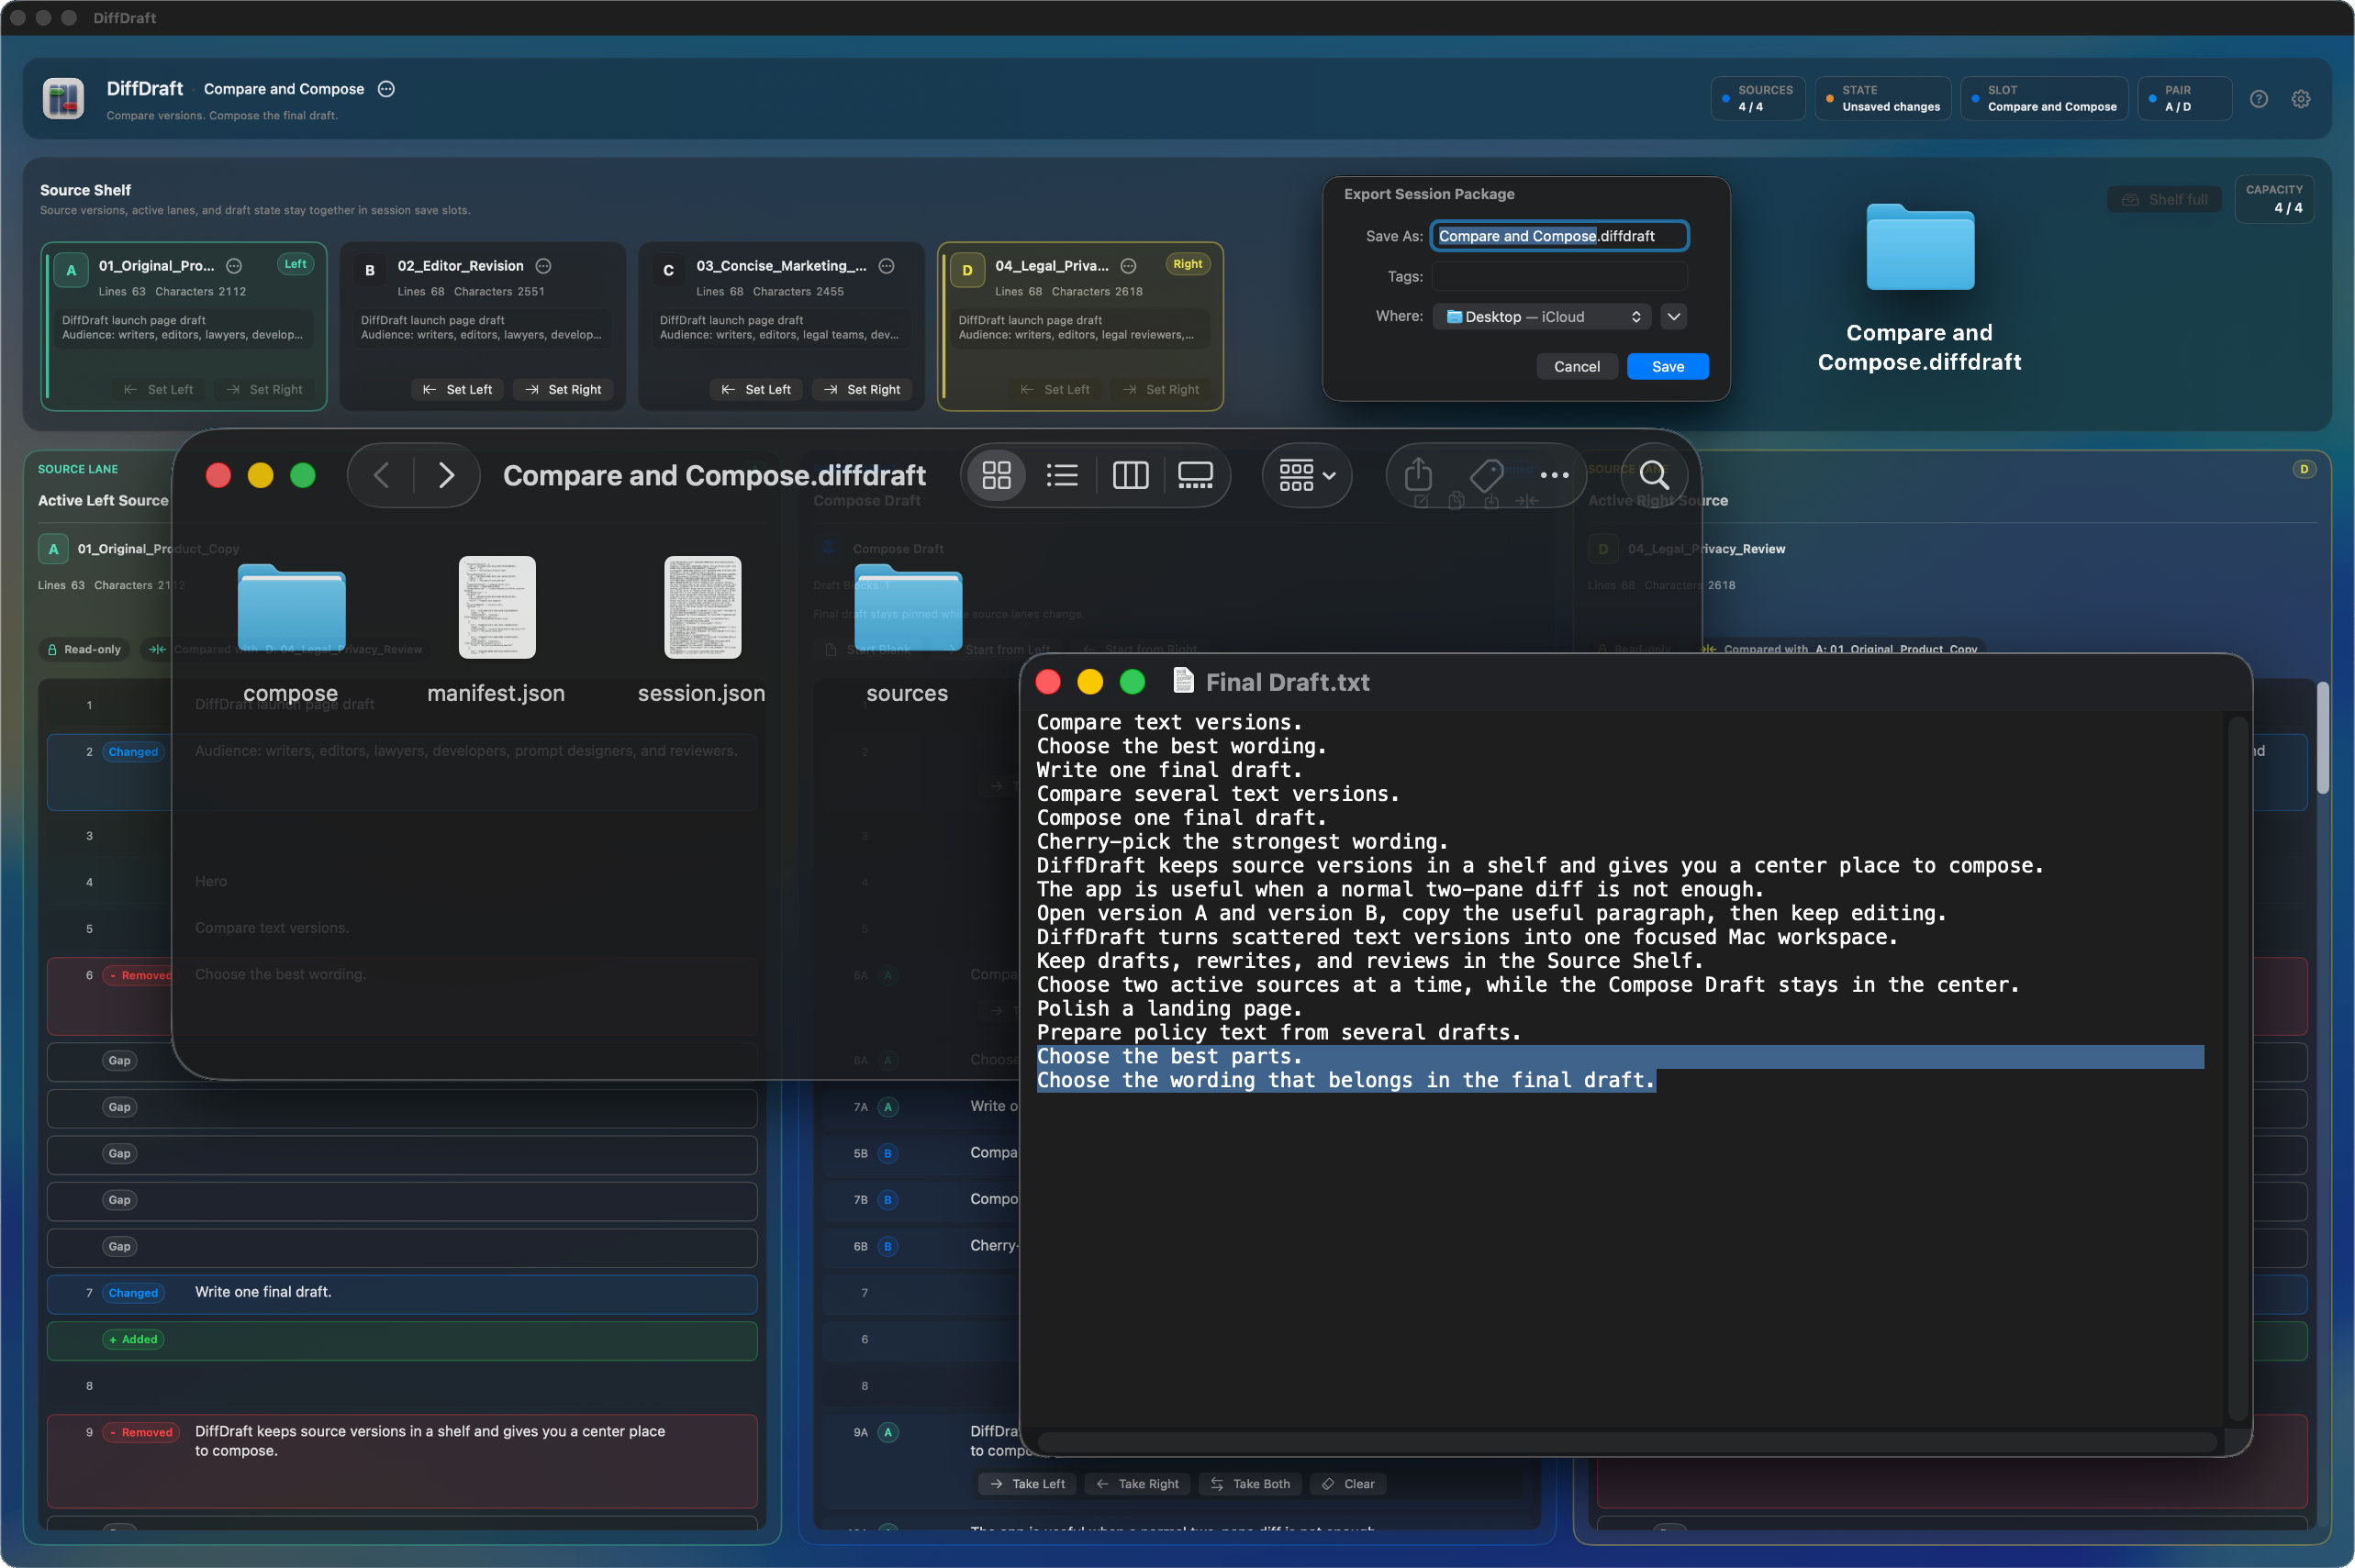Click the Take Left action
The height and width of the screenshot is (1568, 2355).
click(1027, 1484)
